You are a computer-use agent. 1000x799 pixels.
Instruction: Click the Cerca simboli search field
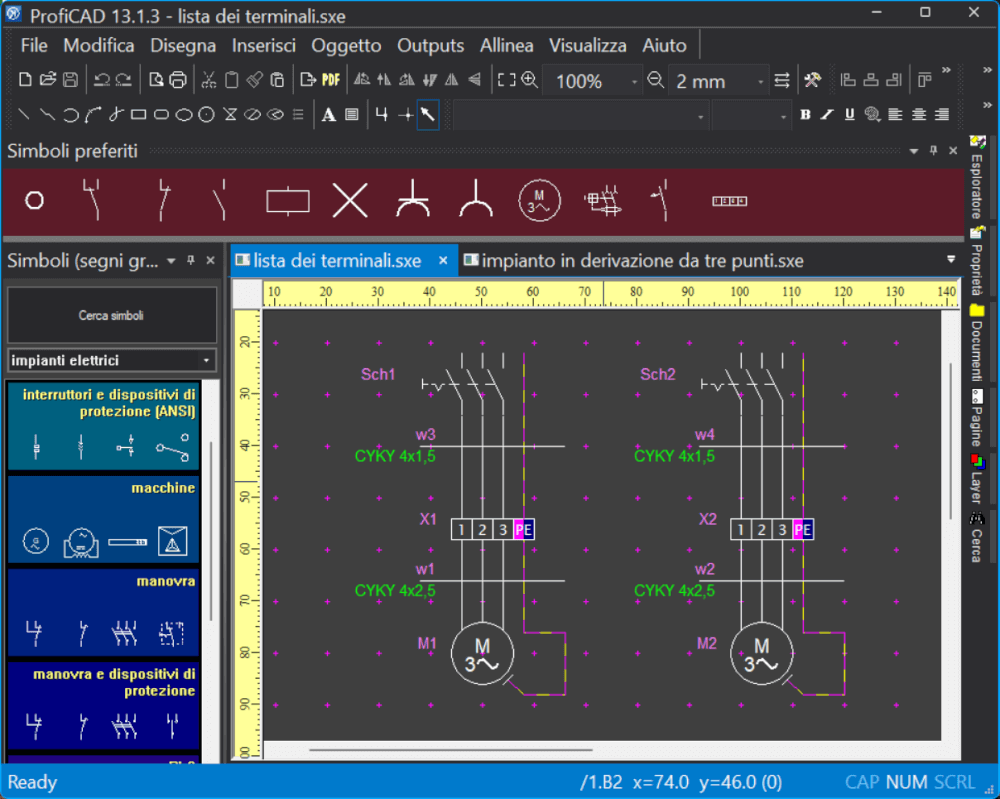[112, 315]
